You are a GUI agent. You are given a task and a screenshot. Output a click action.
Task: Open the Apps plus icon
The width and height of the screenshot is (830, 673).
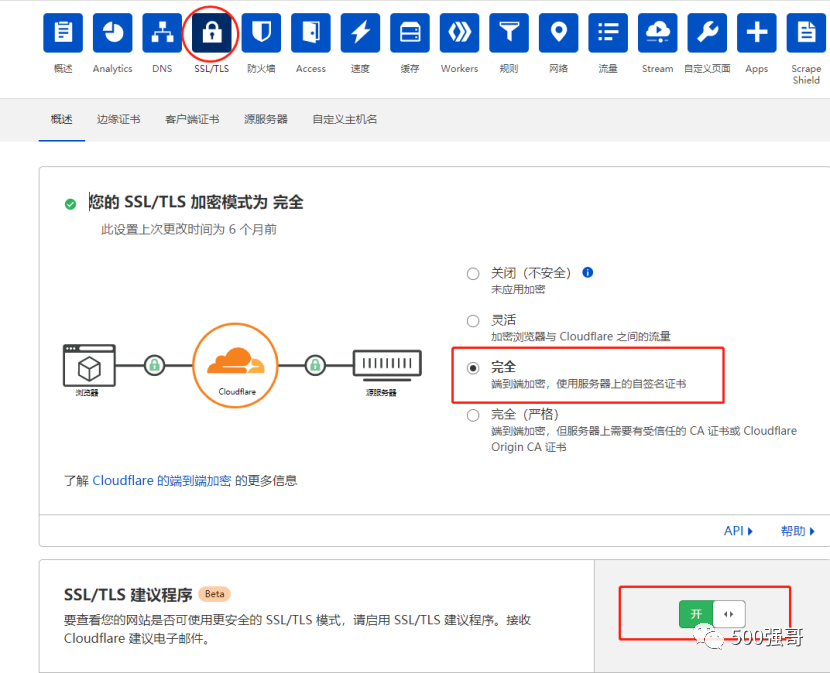coord(756,33)
